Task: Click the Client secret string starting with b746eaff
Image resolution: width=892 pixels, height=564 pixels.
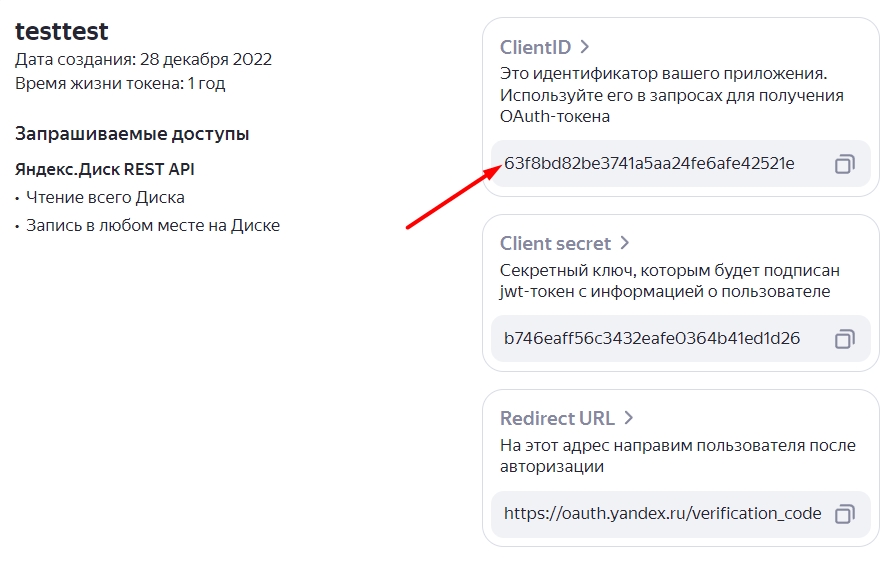Action: [652, 339]
